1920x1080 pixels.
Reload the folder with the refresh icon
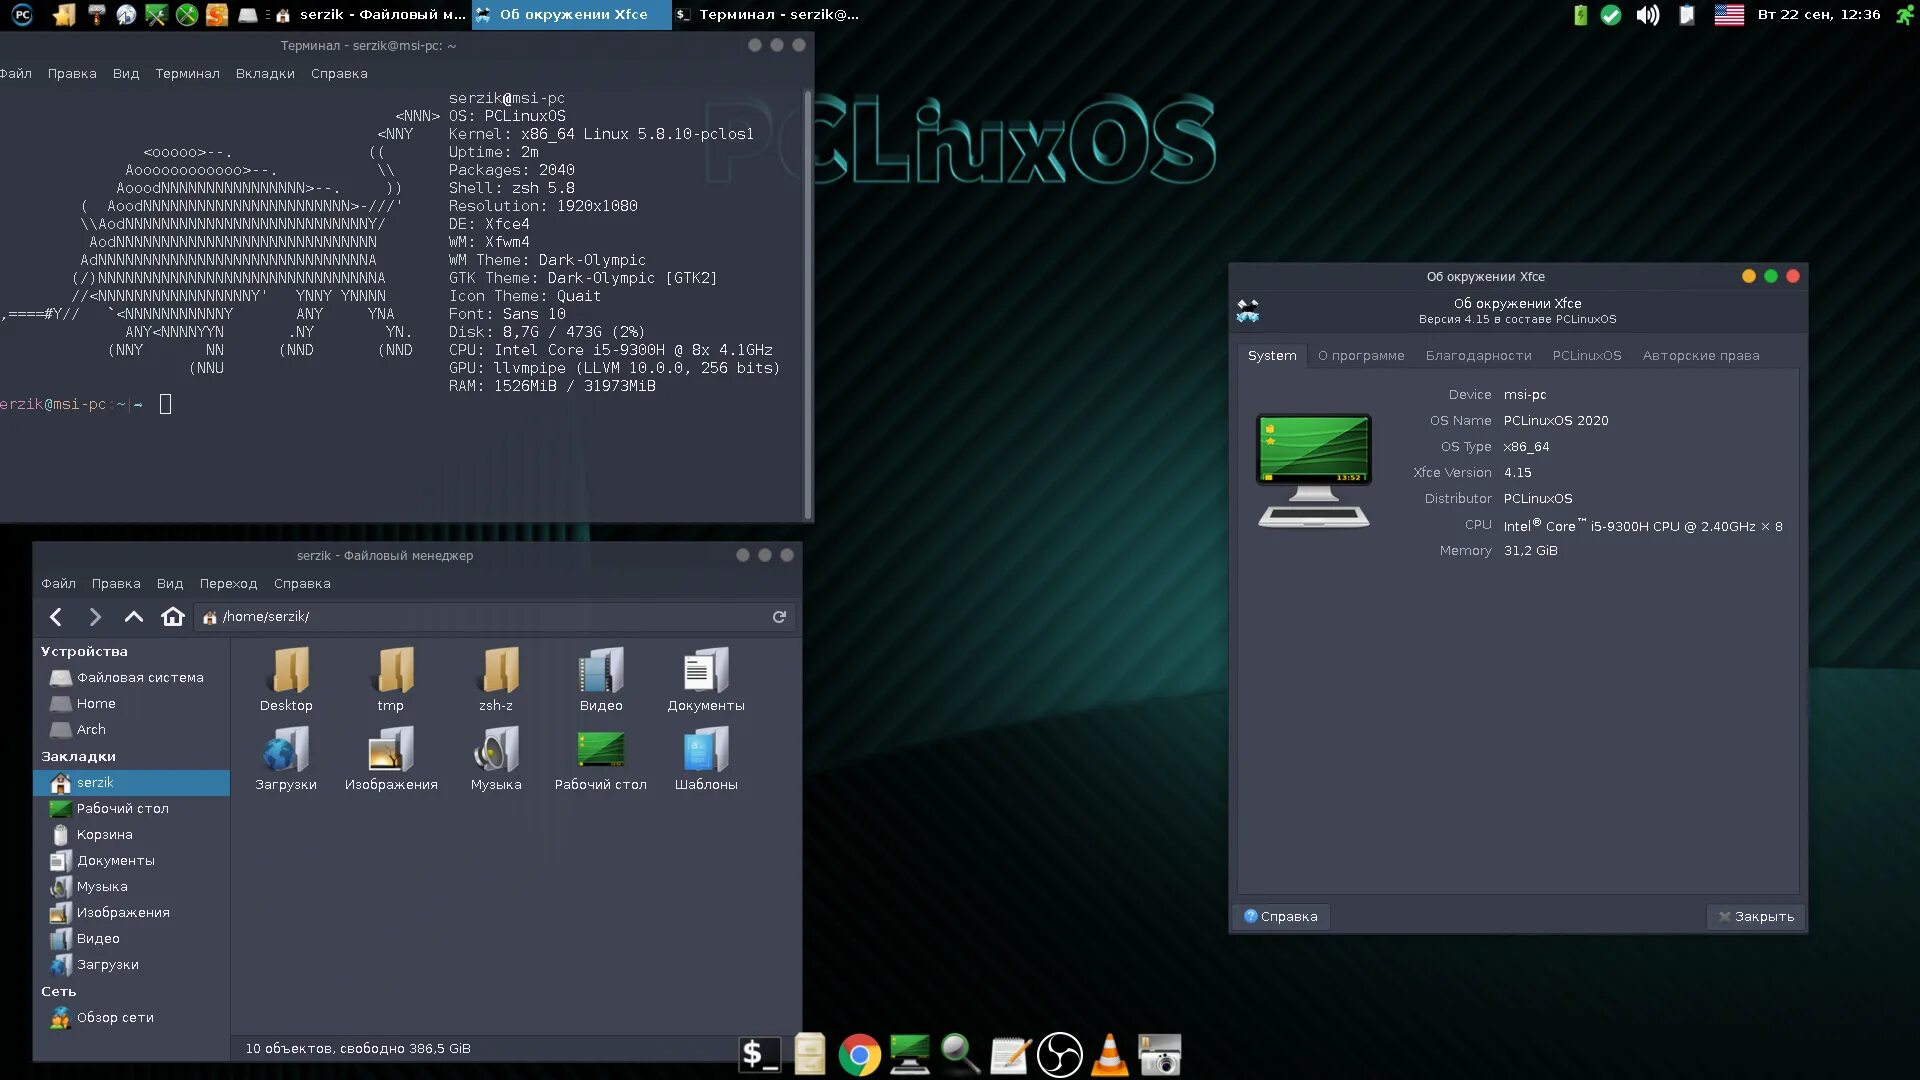click(x=779, y=617)
